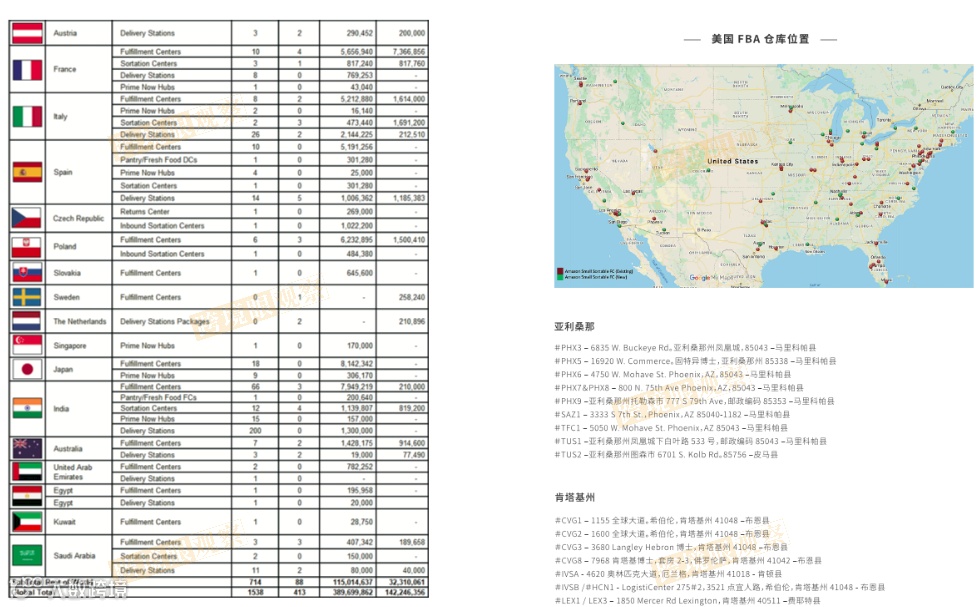
Task: Click the value '170,000' in Singapore row
Action: tap(359, 346)
